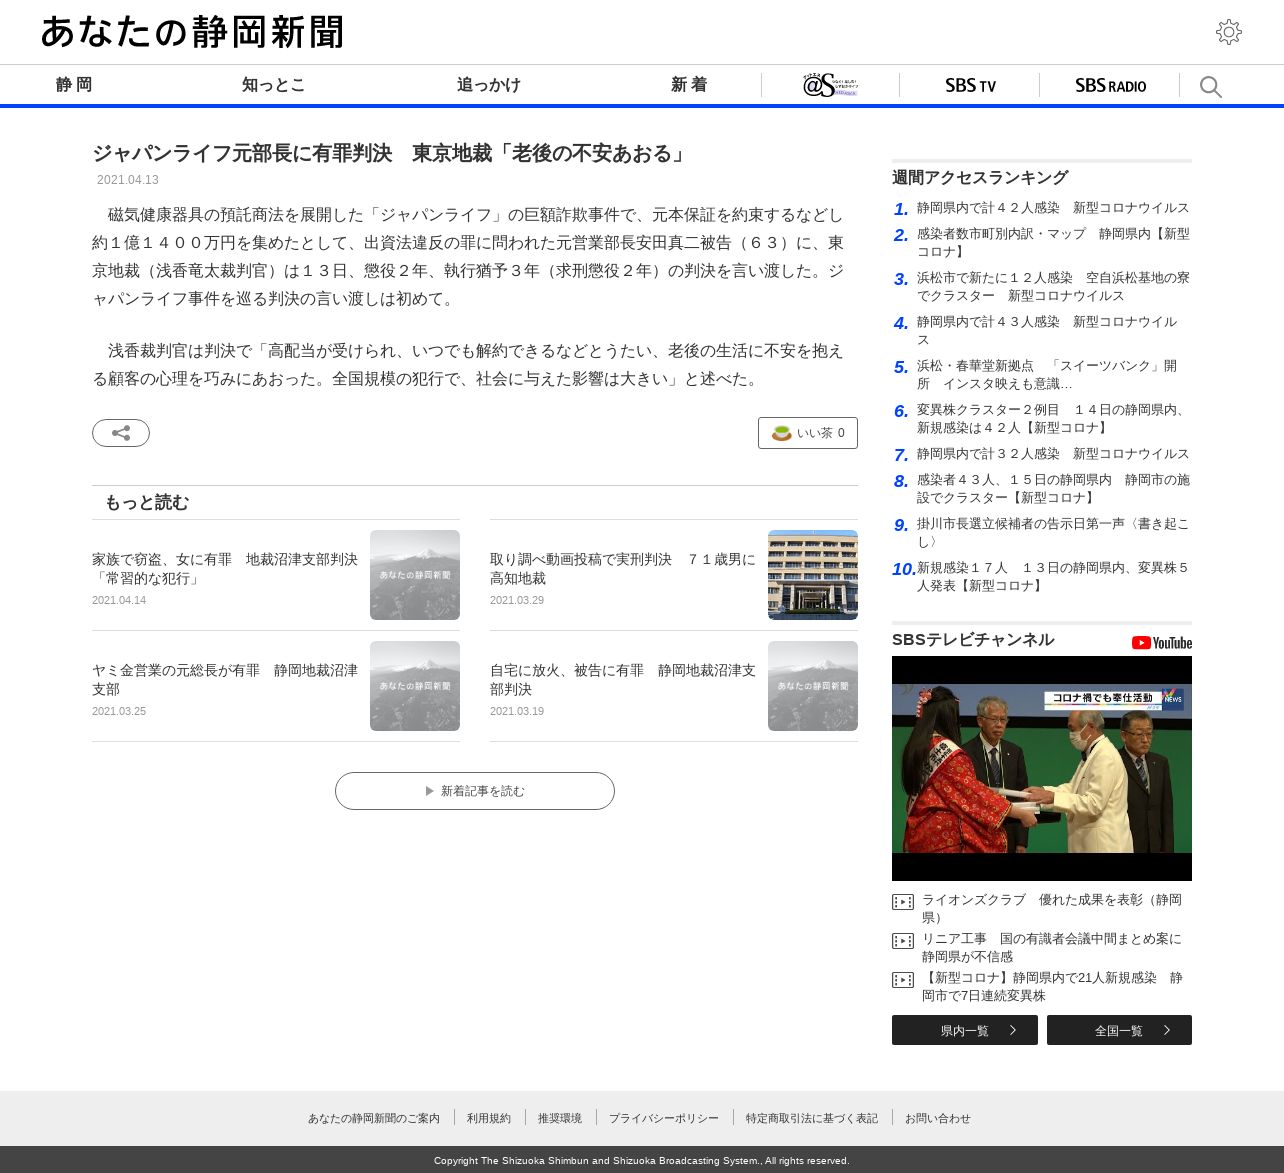Click thumbnail for ヤミ金営業 article
The height and width of the screenshot is (1173, 1284).
(415, 686)
